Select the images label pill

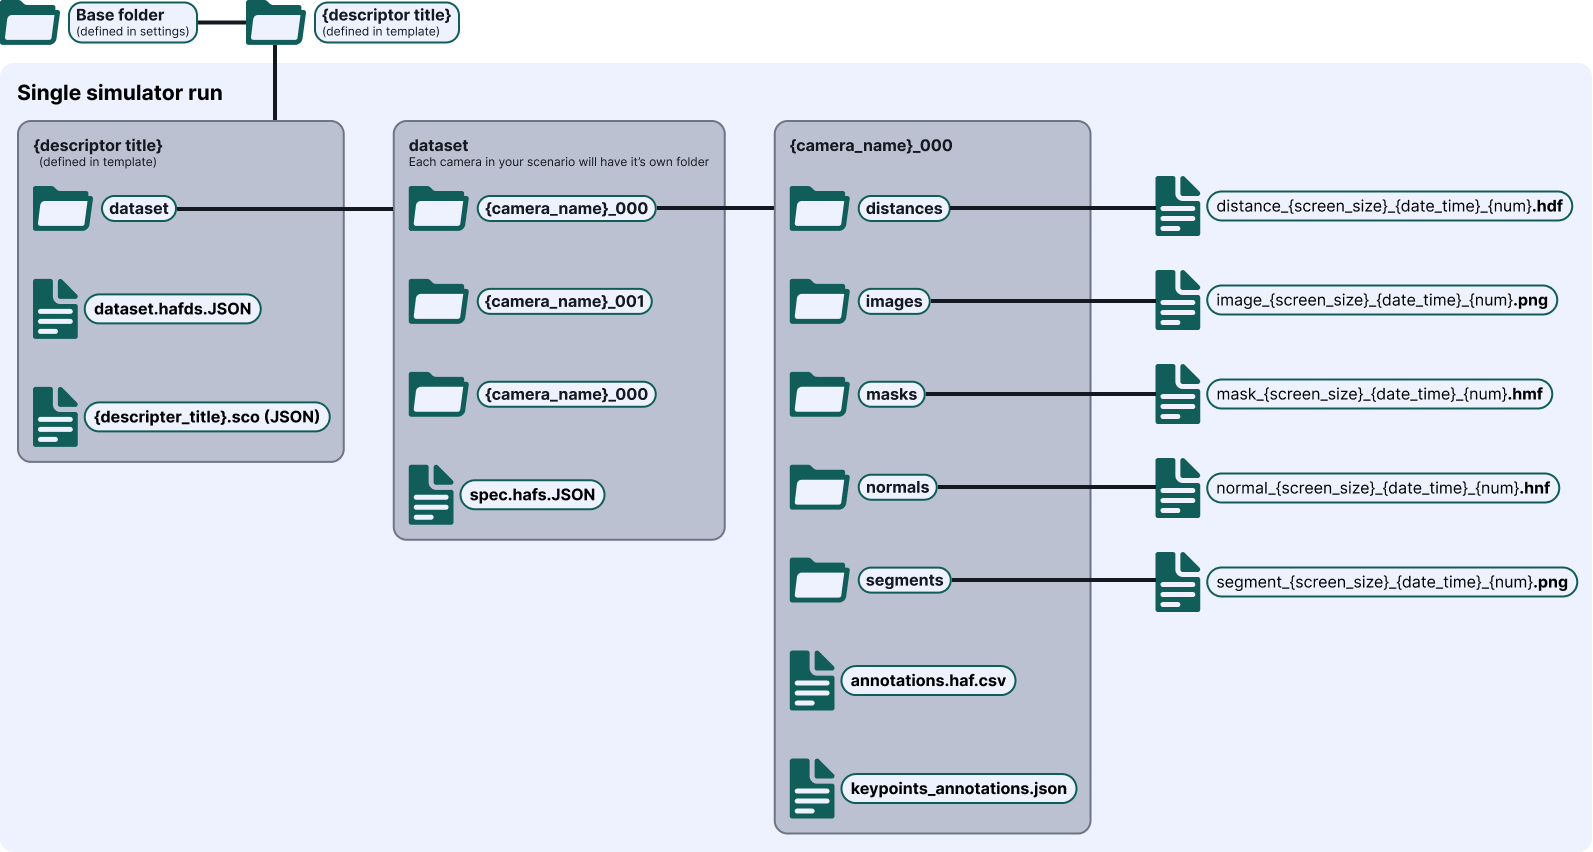(x=894, y=301)
